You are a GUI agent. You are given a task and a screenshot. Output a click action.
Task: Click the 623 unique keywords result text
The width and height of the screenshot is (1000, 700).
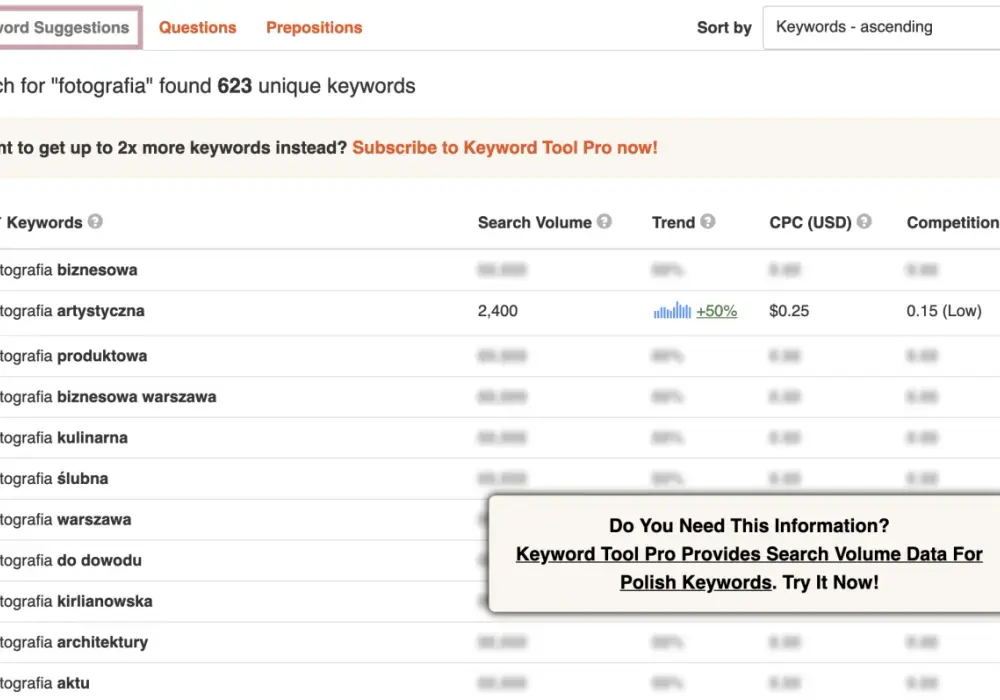316,85
